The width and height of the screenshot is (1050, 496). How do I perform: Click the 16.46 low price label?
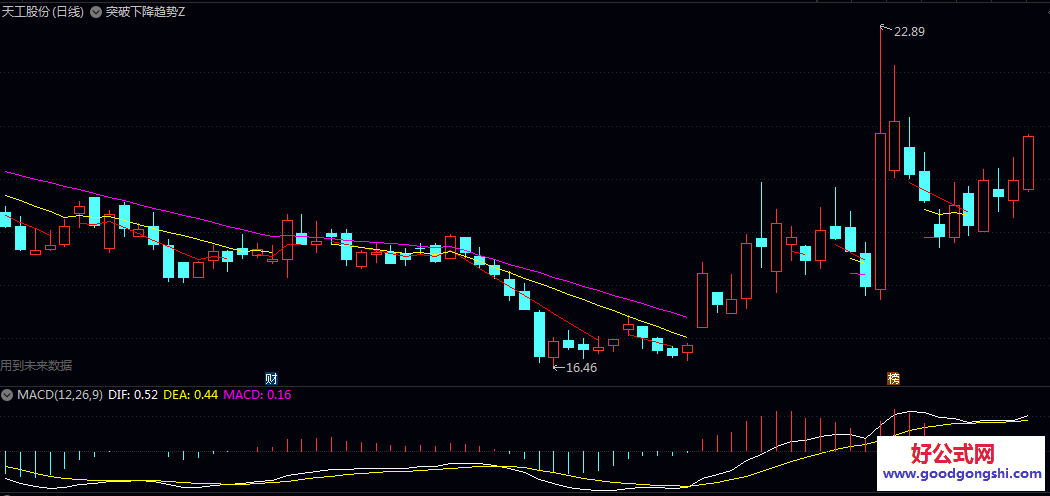click(x=581, y=367)
